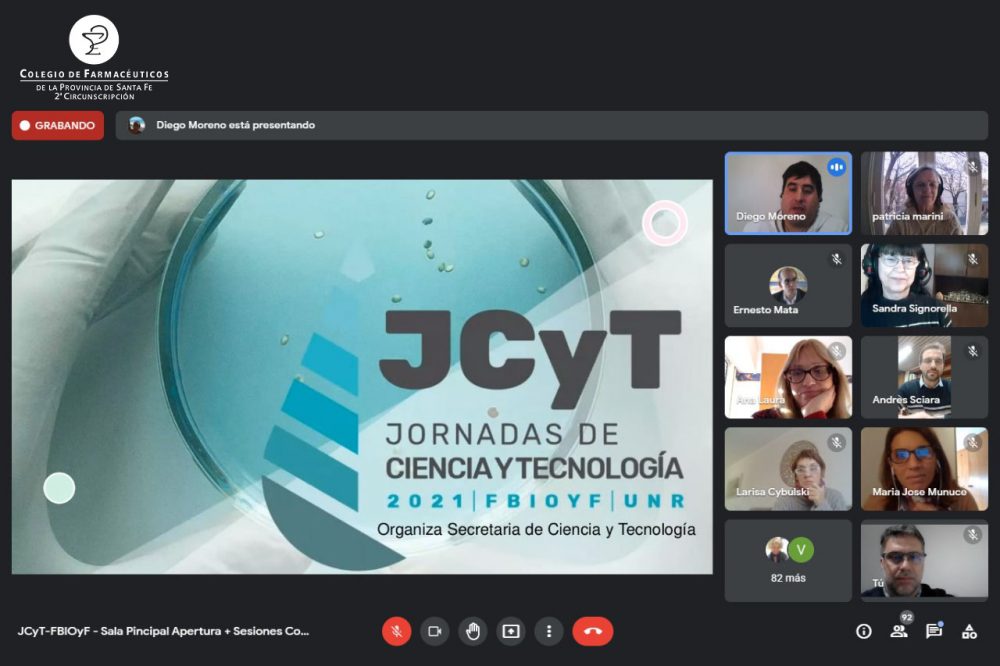The height and width of the screenshot is (666, 1000).
Task: Open the 82 más participants tile
Action: (788, 561)
